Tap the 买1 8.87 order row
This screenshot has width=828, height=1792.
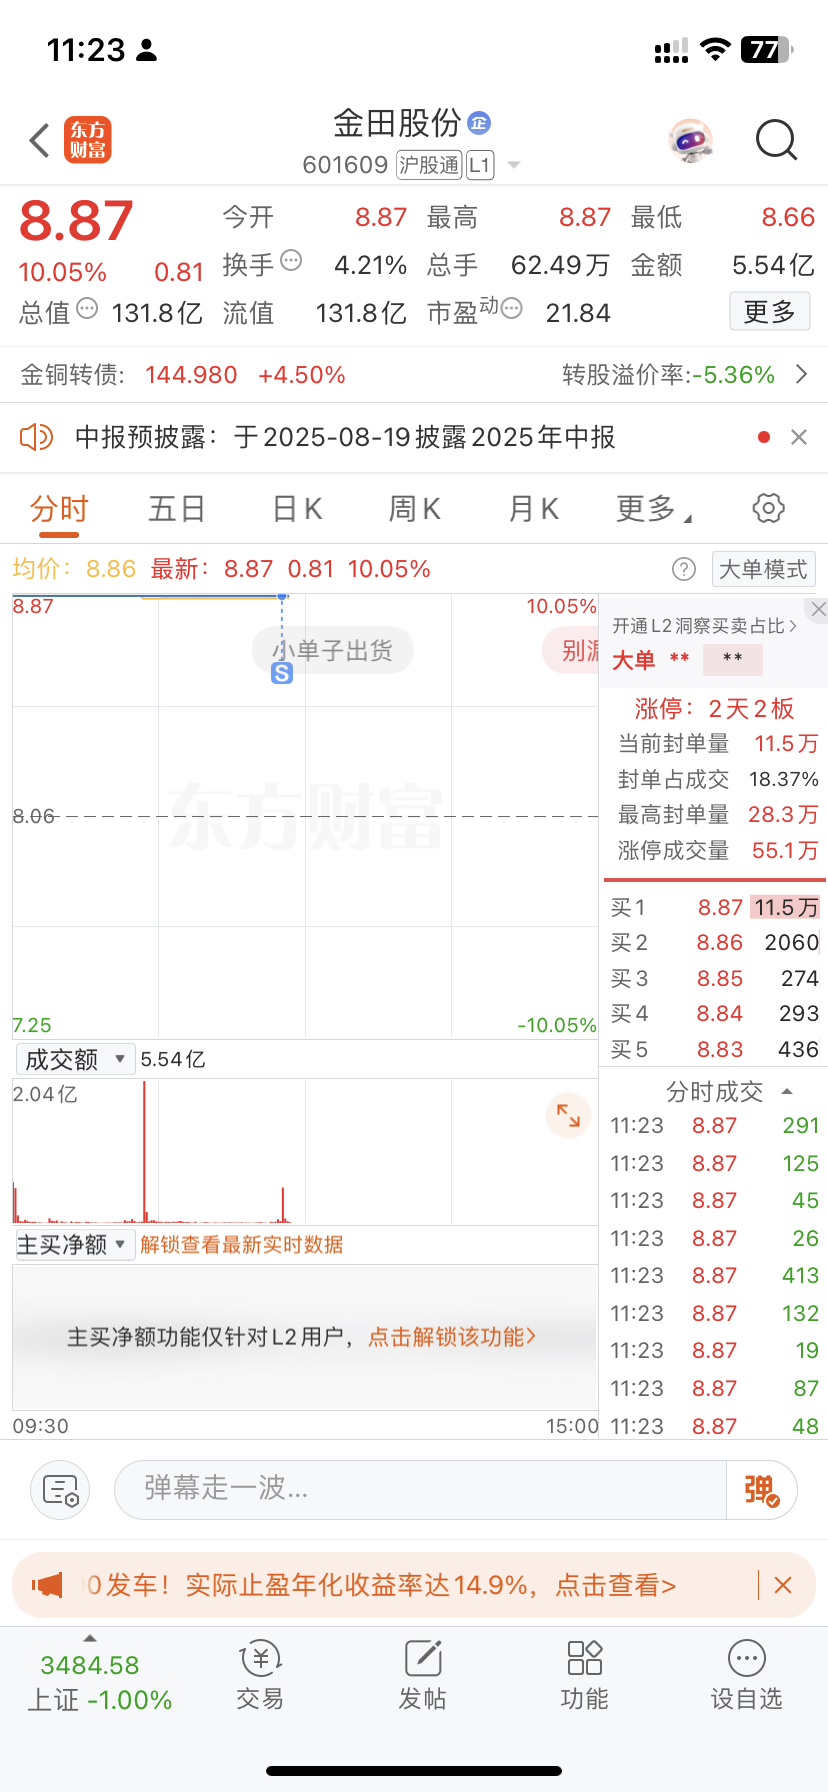[714, 907]
